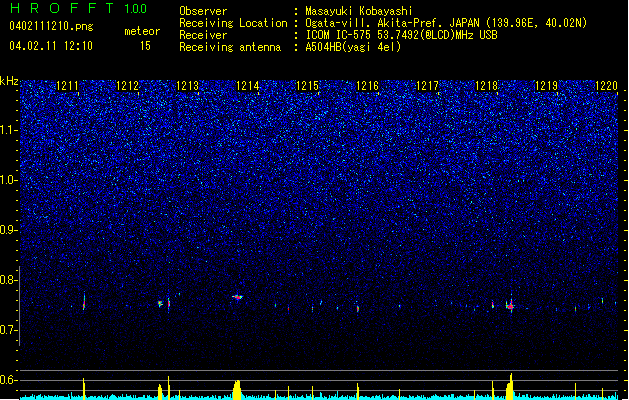
Task: Click the HROFFT program title
Action: [63, 8]
